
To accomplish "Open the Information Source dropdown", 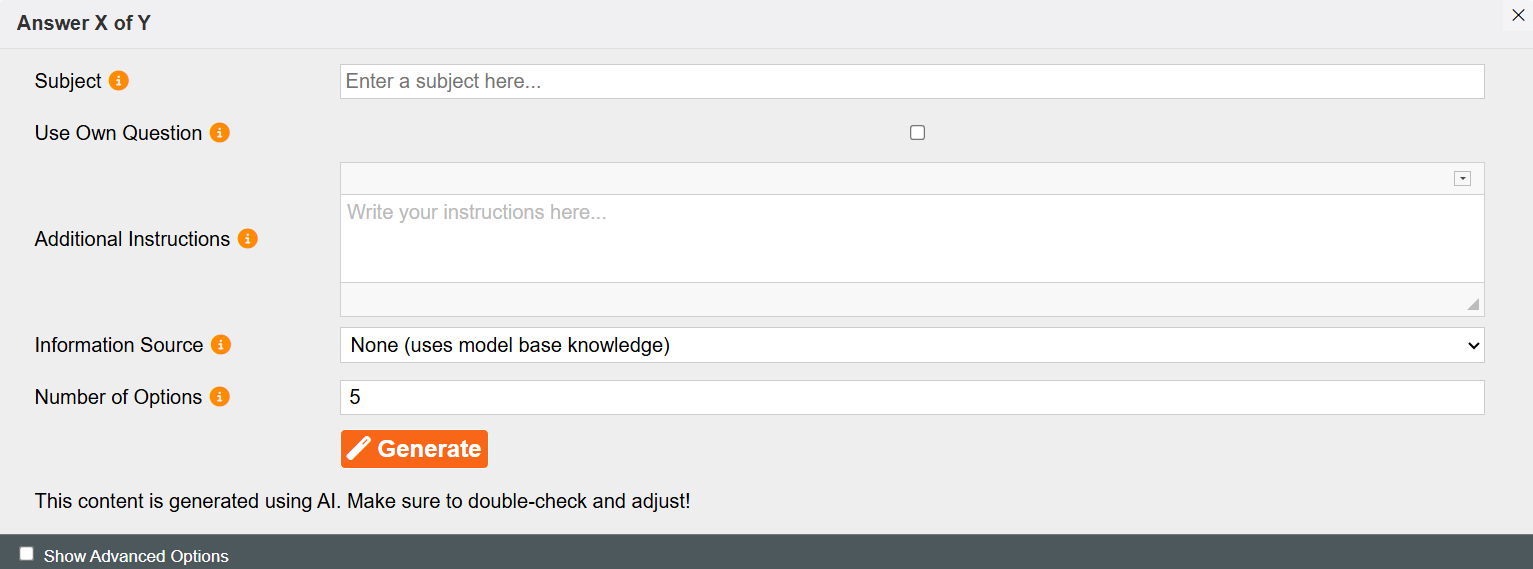I will tap(912, 345).
